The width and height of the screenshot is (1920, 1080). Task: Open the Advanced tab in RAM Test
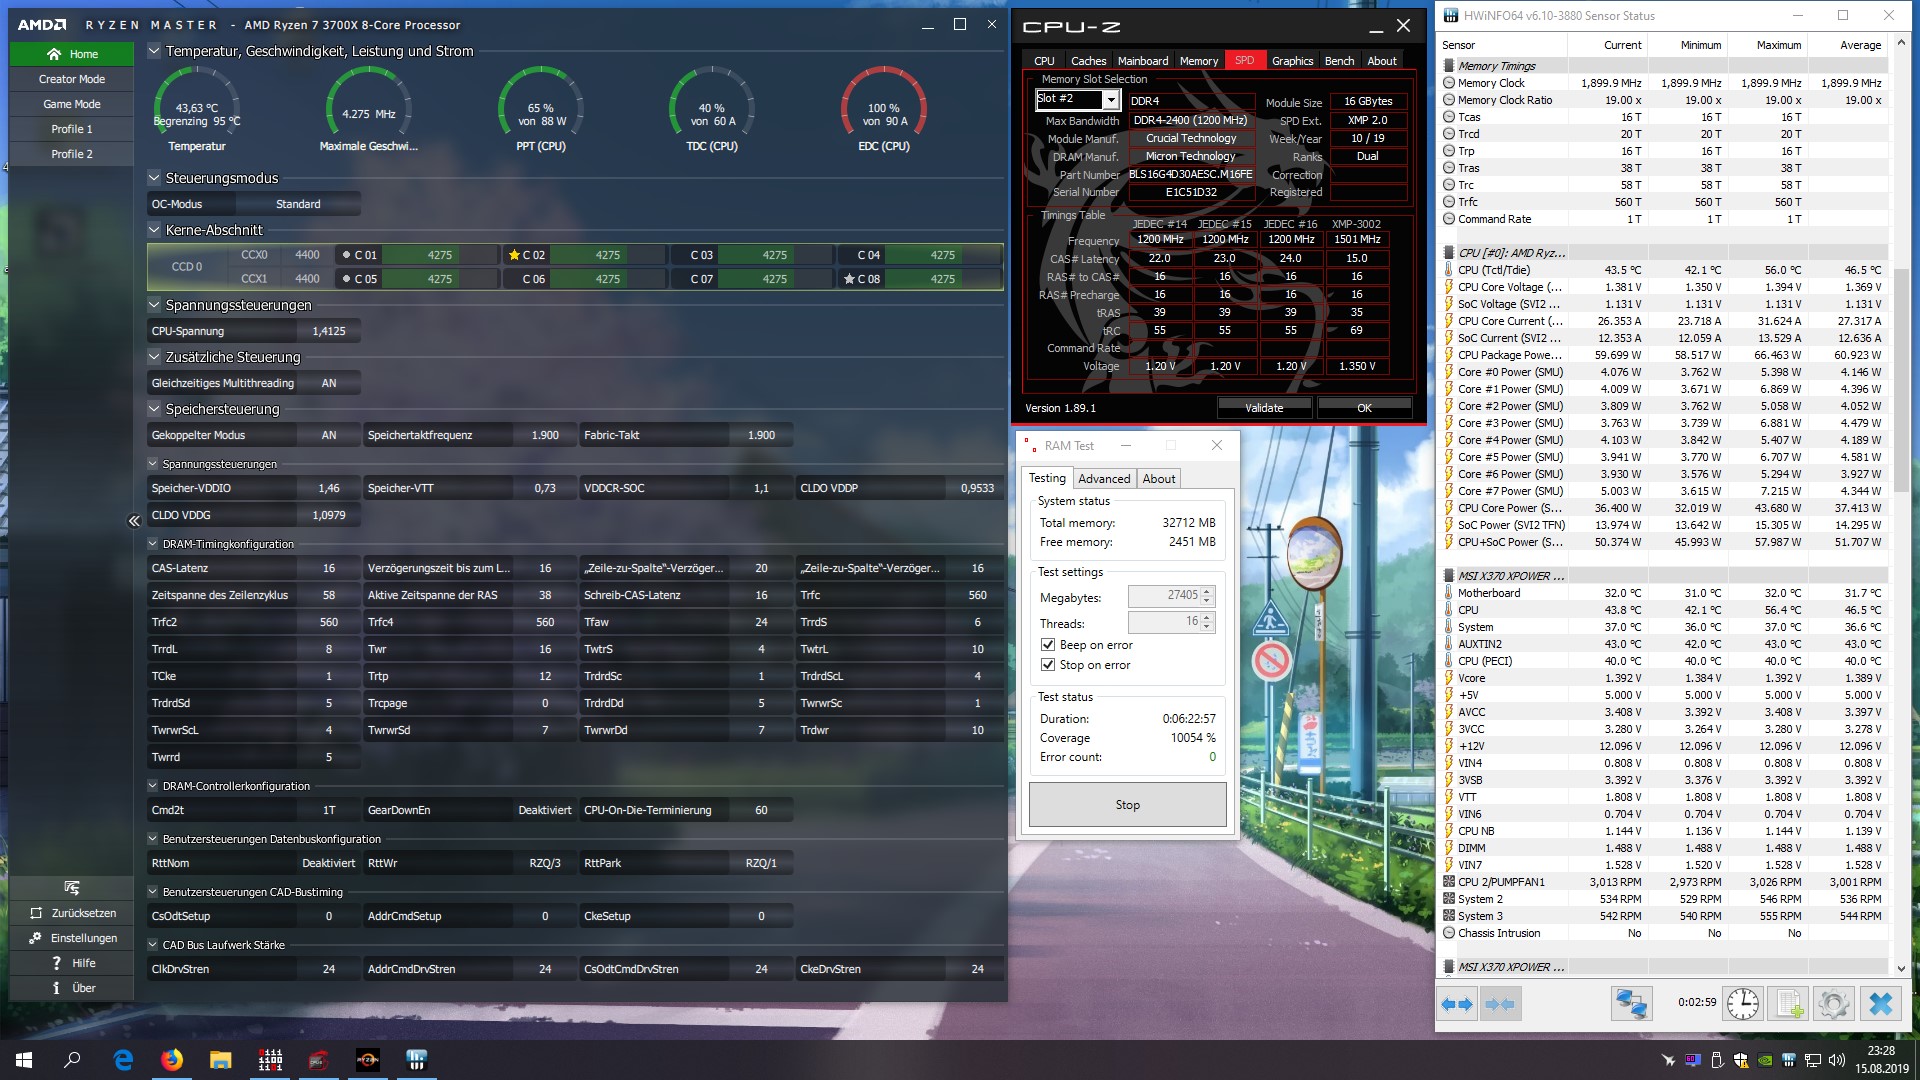(1104, 479)
